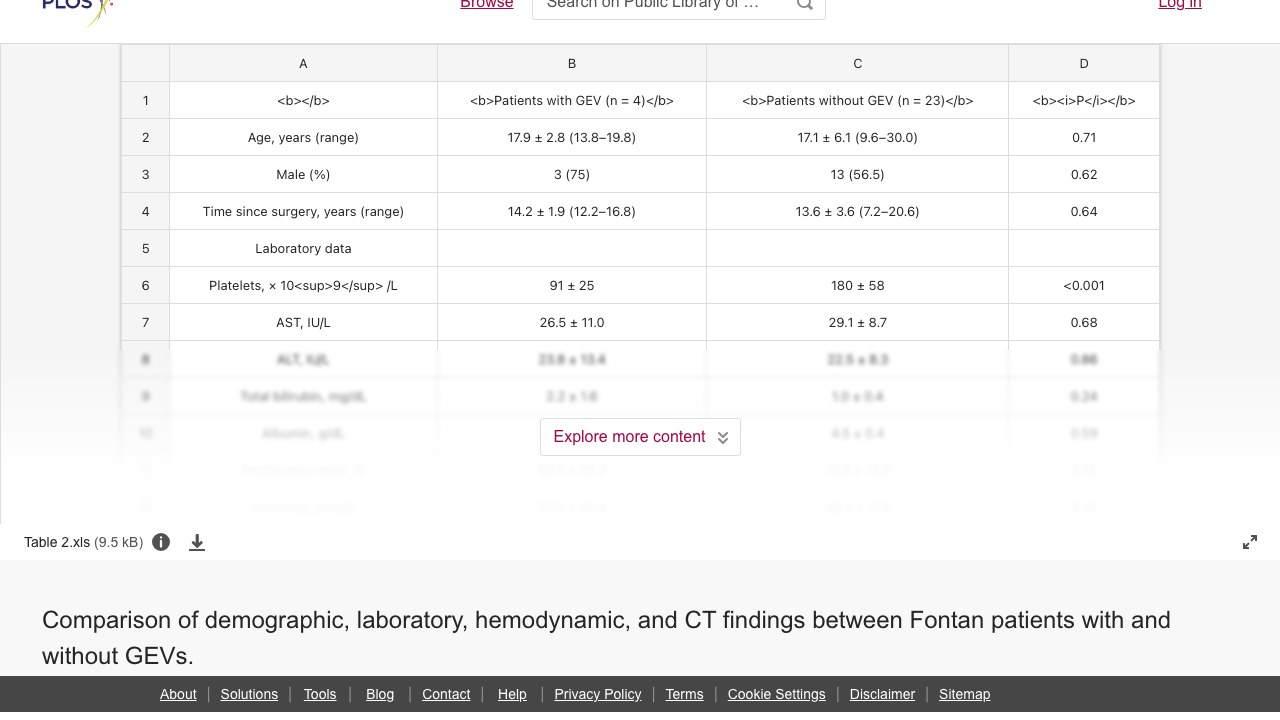Viewport: 1280px width, 720px height.
Task: Download Table 2.xls using the download icon
Action: click(197, 542)
